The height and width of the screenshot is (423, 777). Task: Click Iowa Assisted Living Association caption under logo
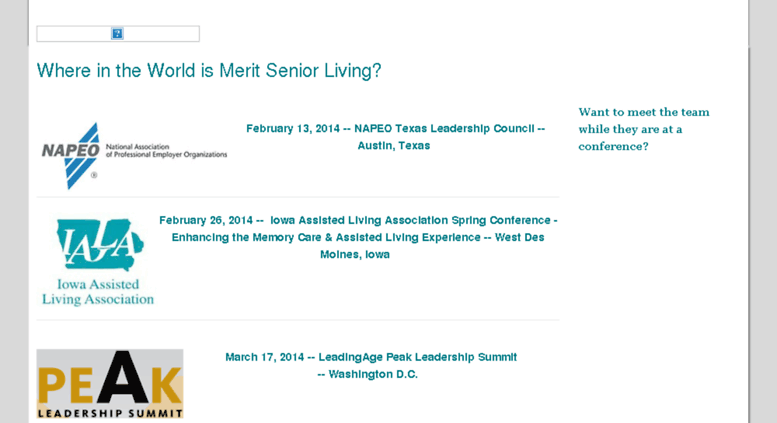click(x=98, y=292)
